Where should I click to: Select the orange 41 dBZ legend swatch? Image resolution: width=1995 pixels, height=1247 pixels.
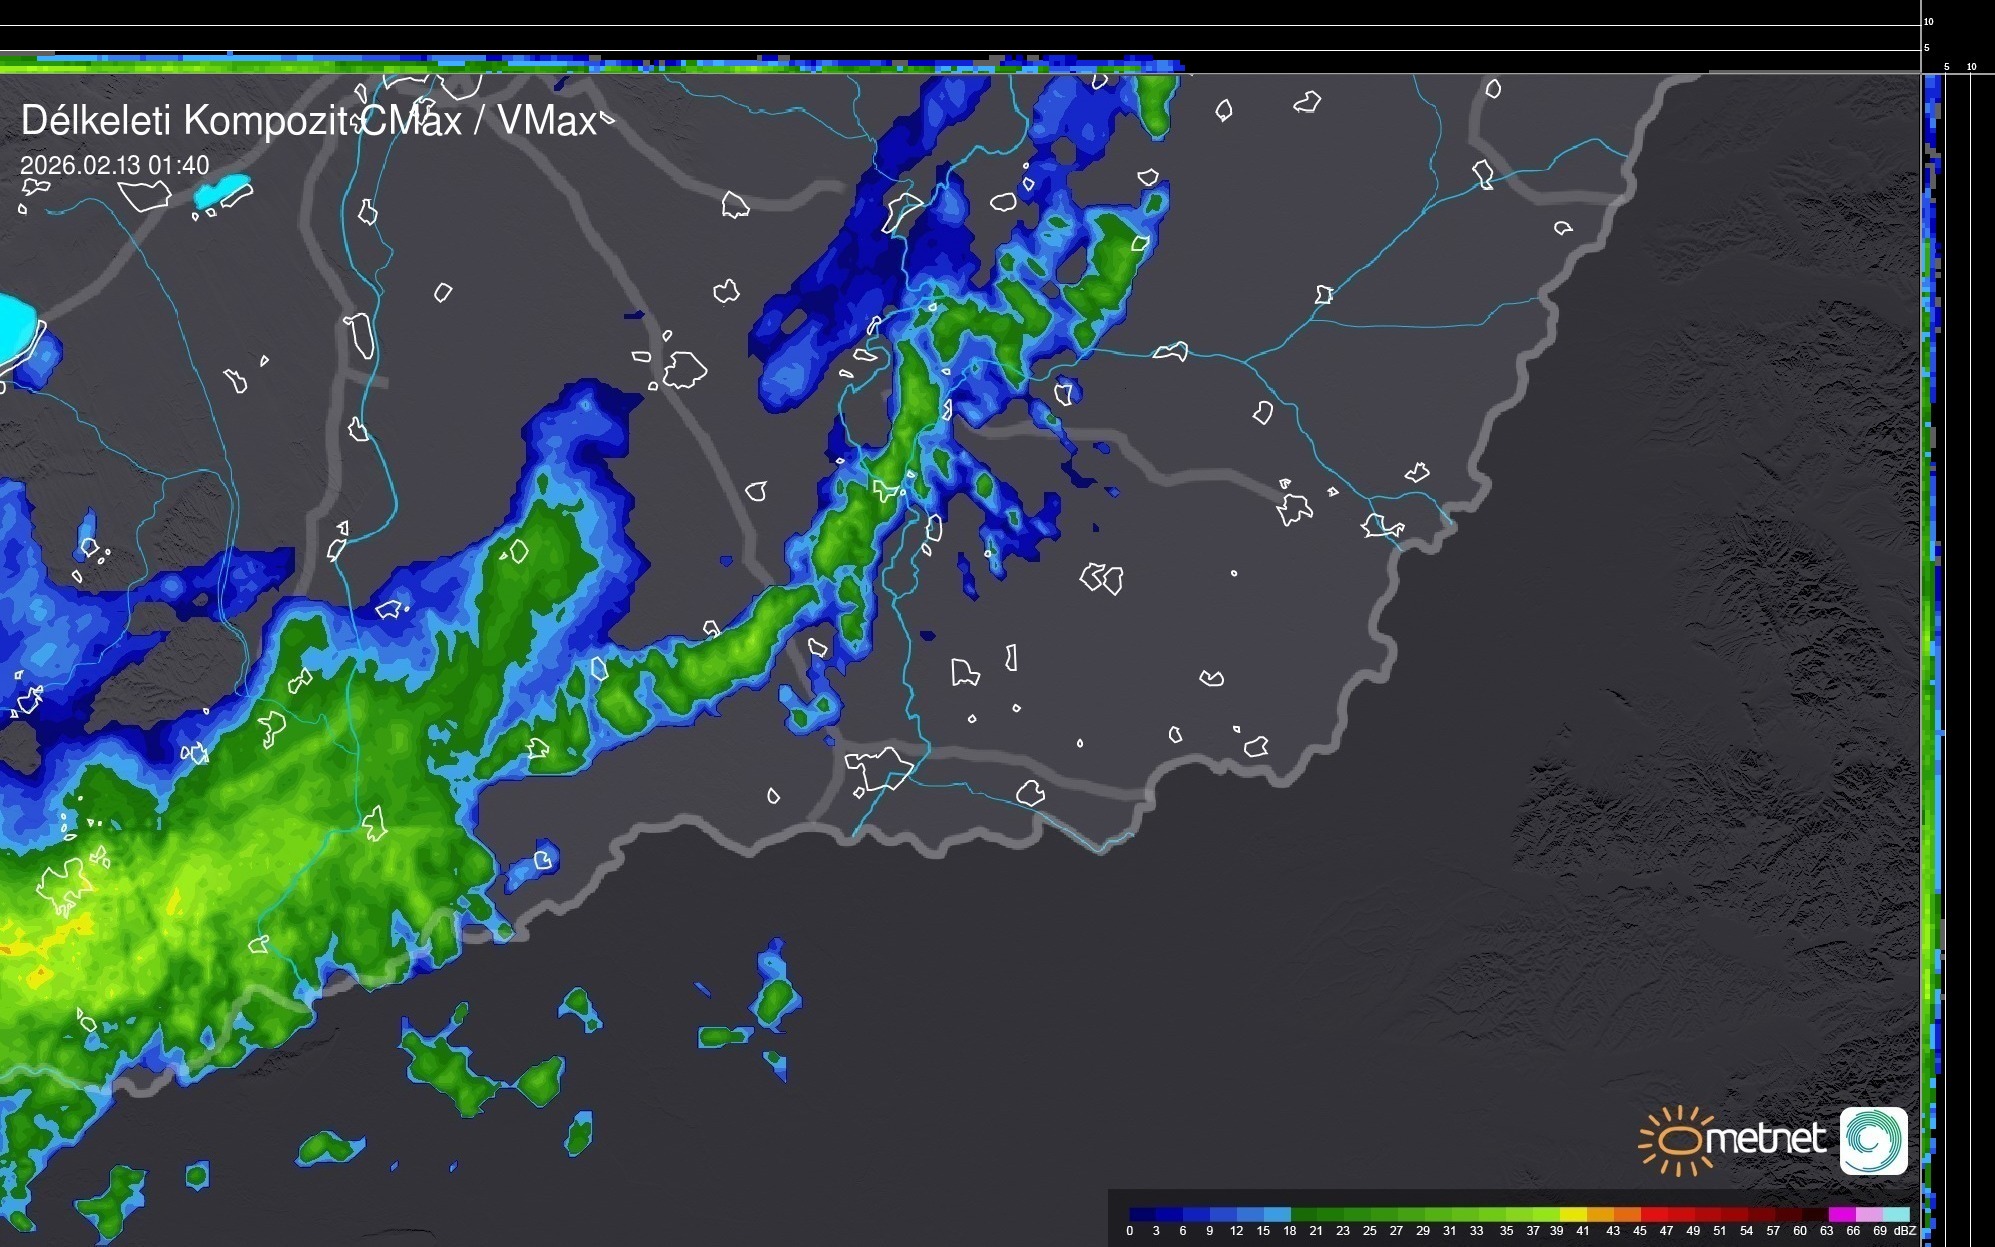[x=1599, y=1214]
